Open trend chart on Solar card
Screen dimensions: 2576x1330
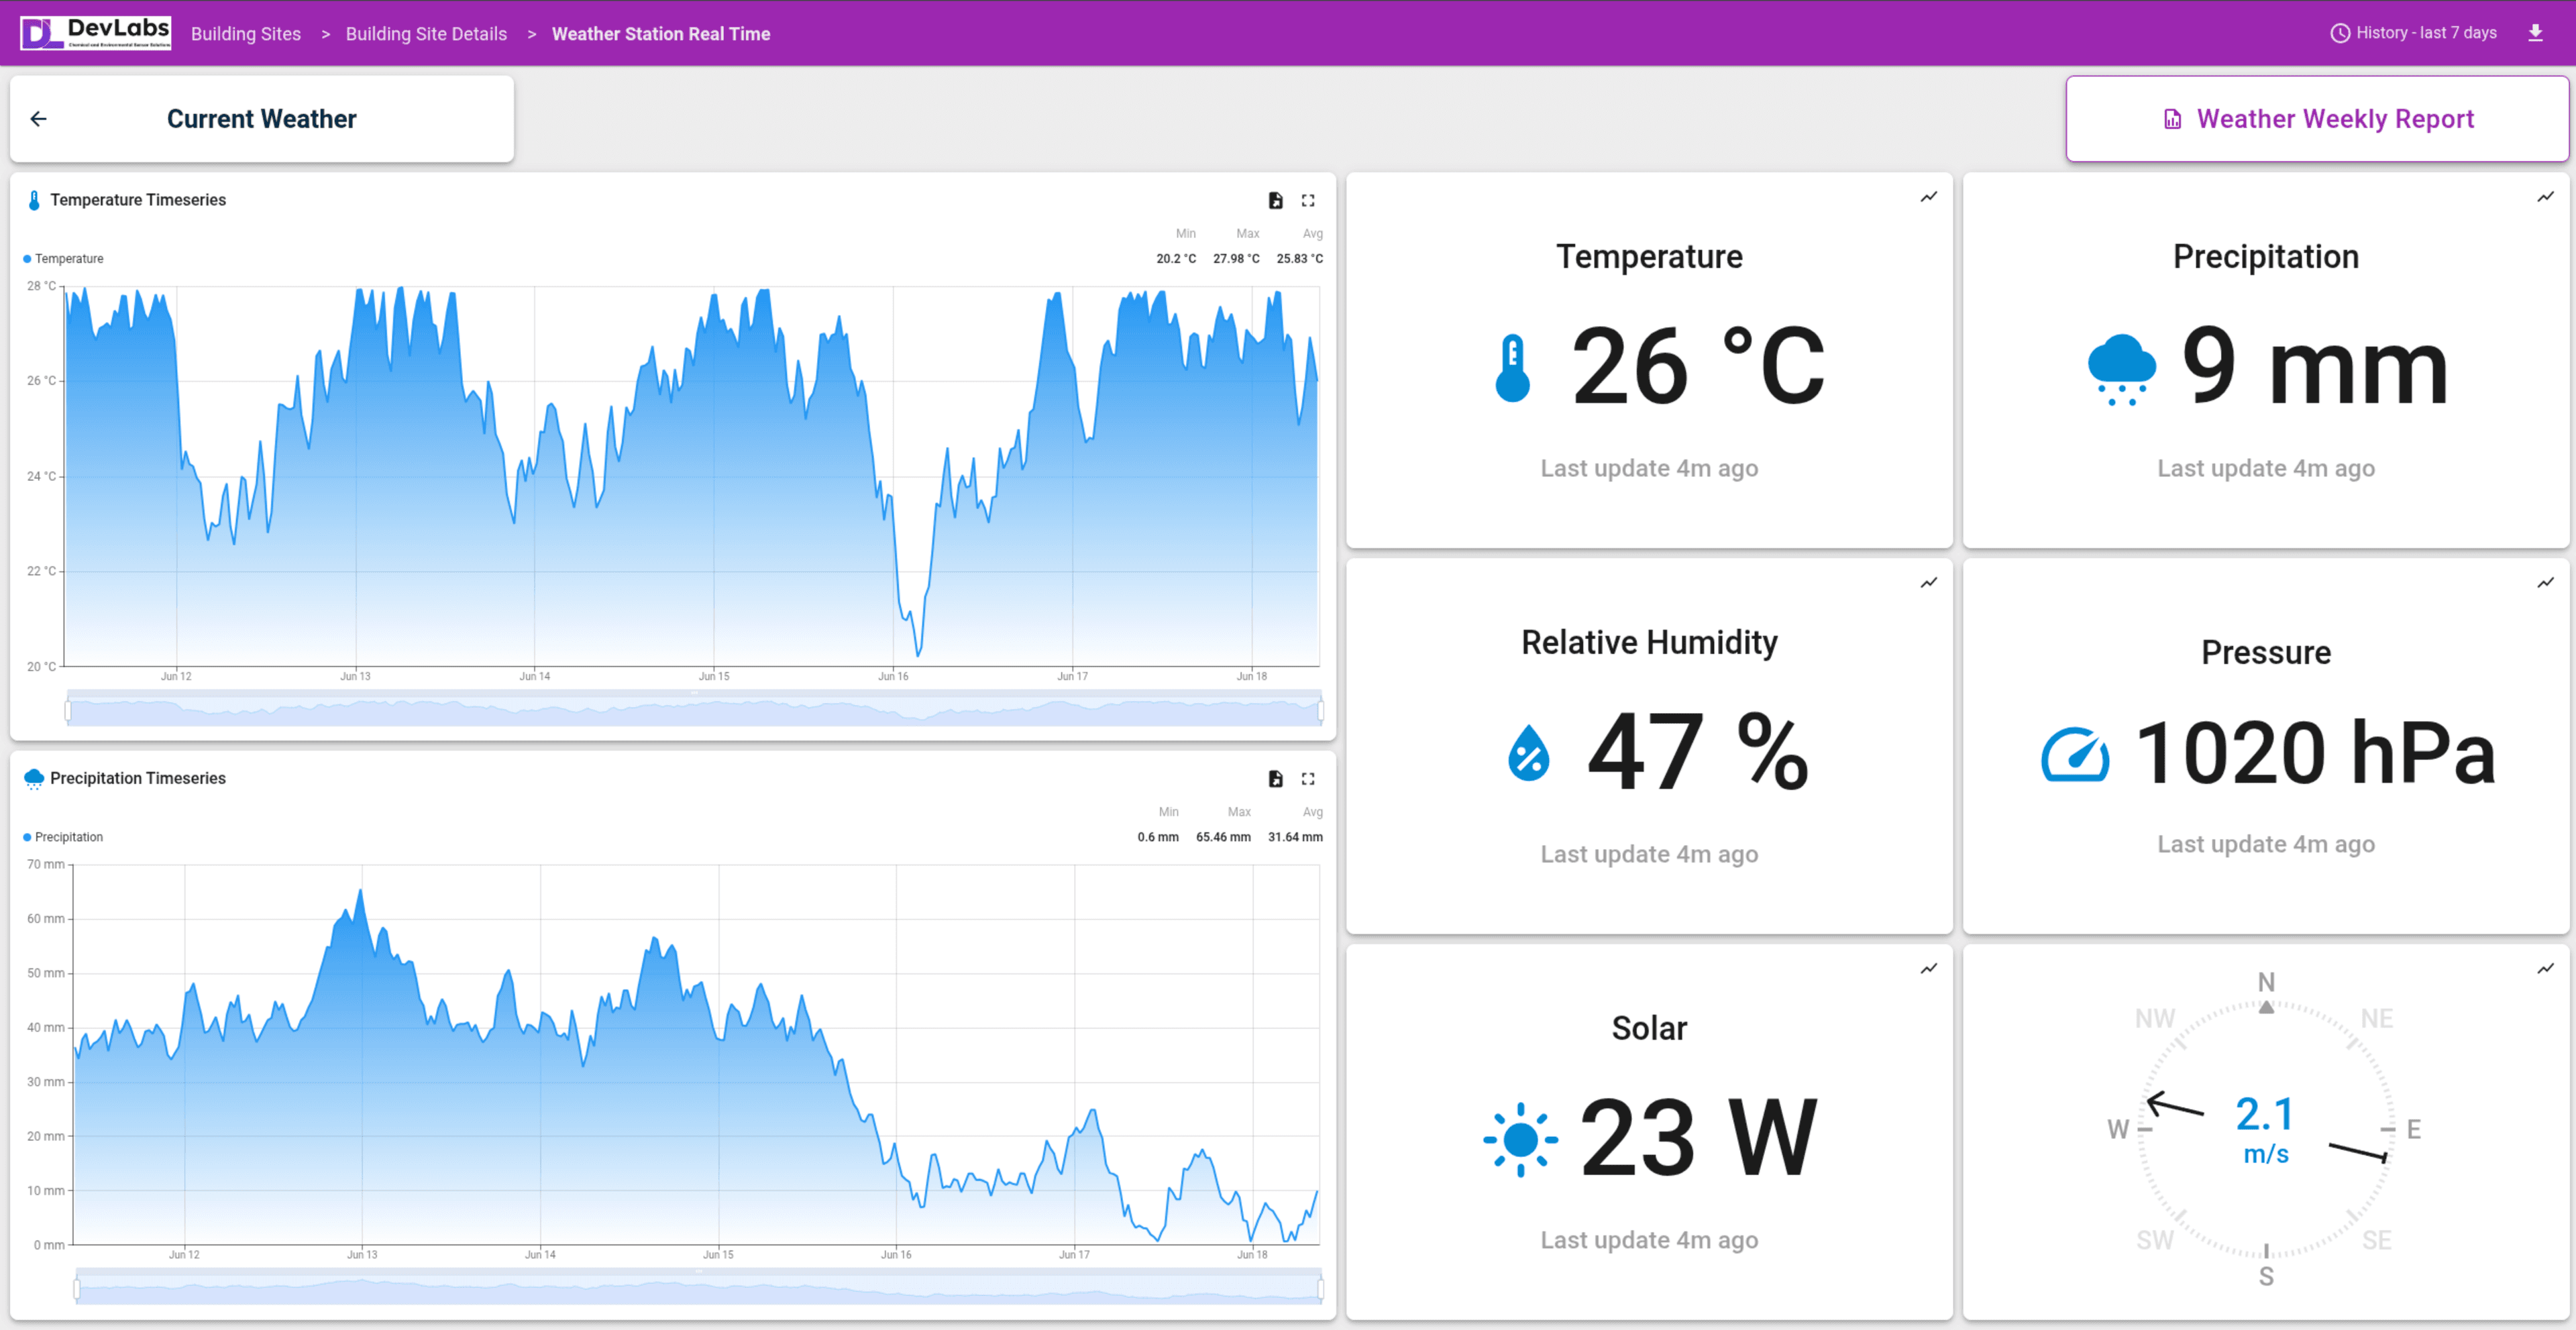pyautogui.click(x=1929, y=969)
